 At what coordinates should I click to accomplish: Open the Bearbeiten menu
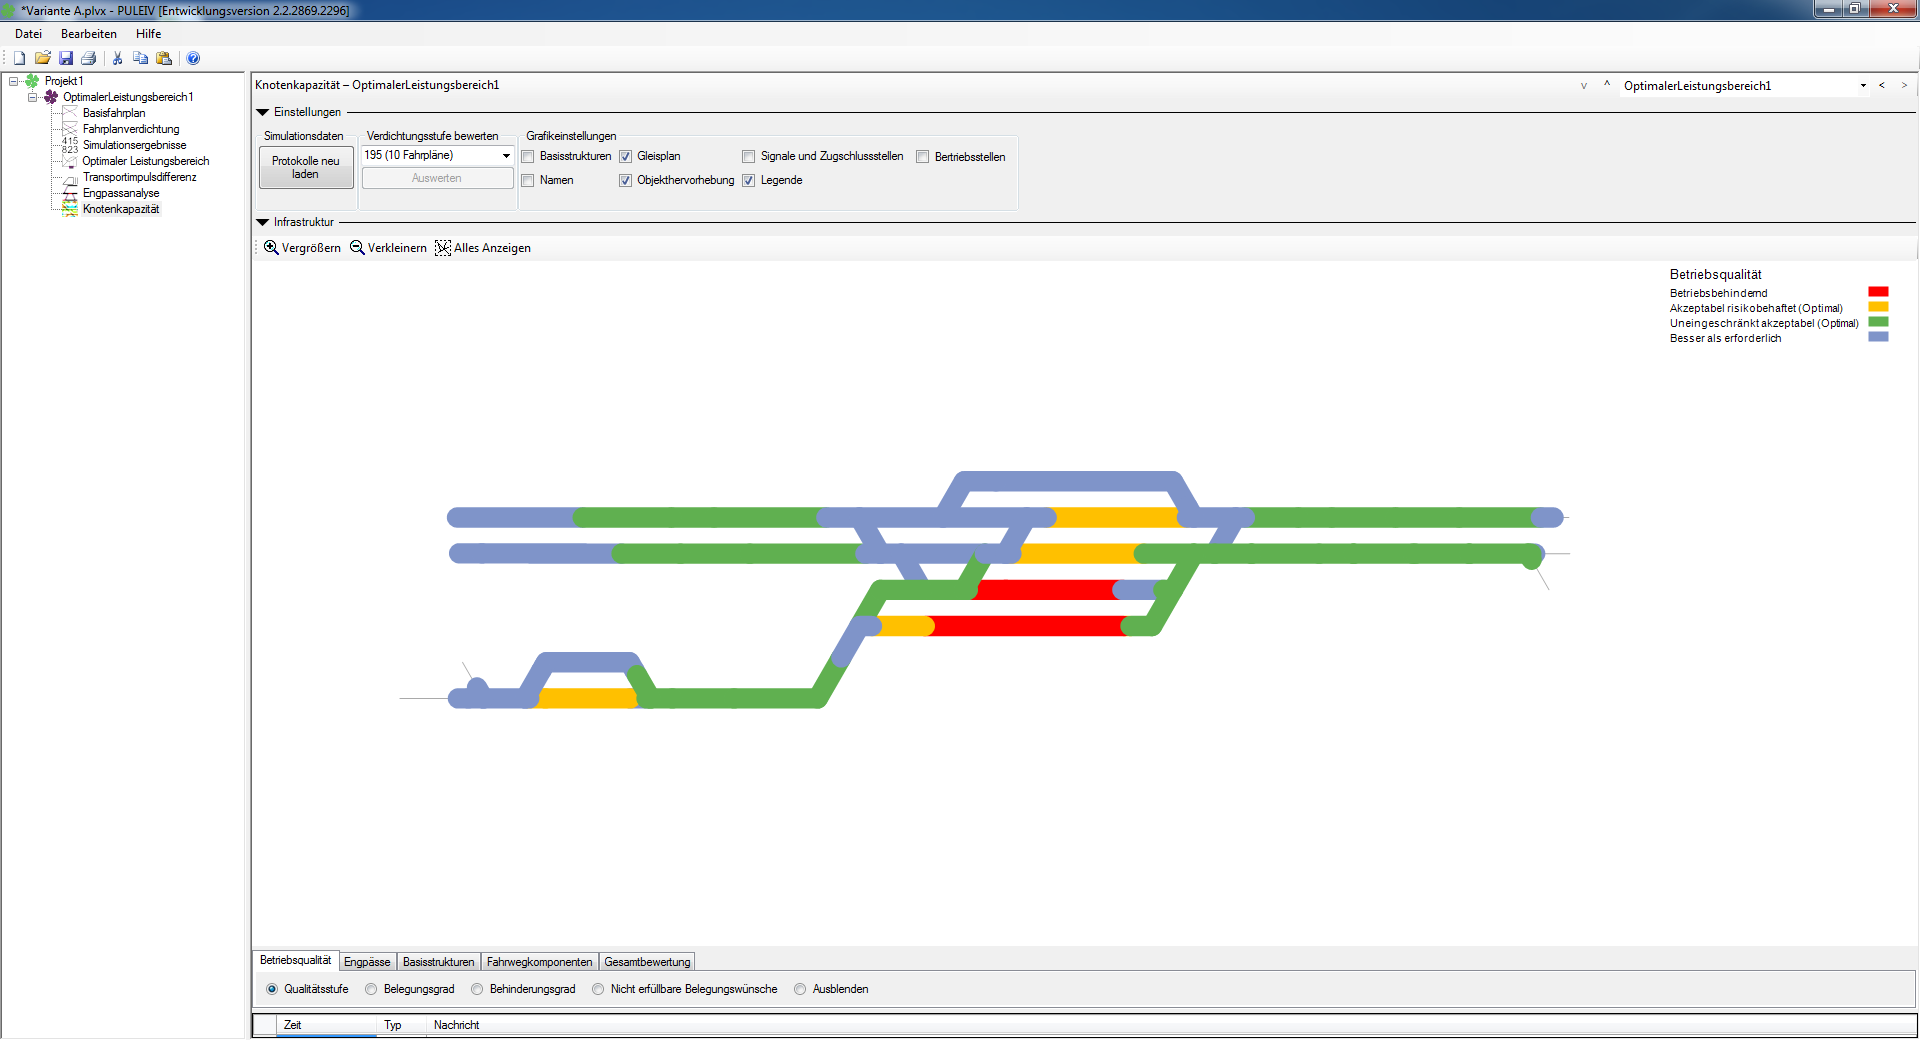(x=88, y=34)
